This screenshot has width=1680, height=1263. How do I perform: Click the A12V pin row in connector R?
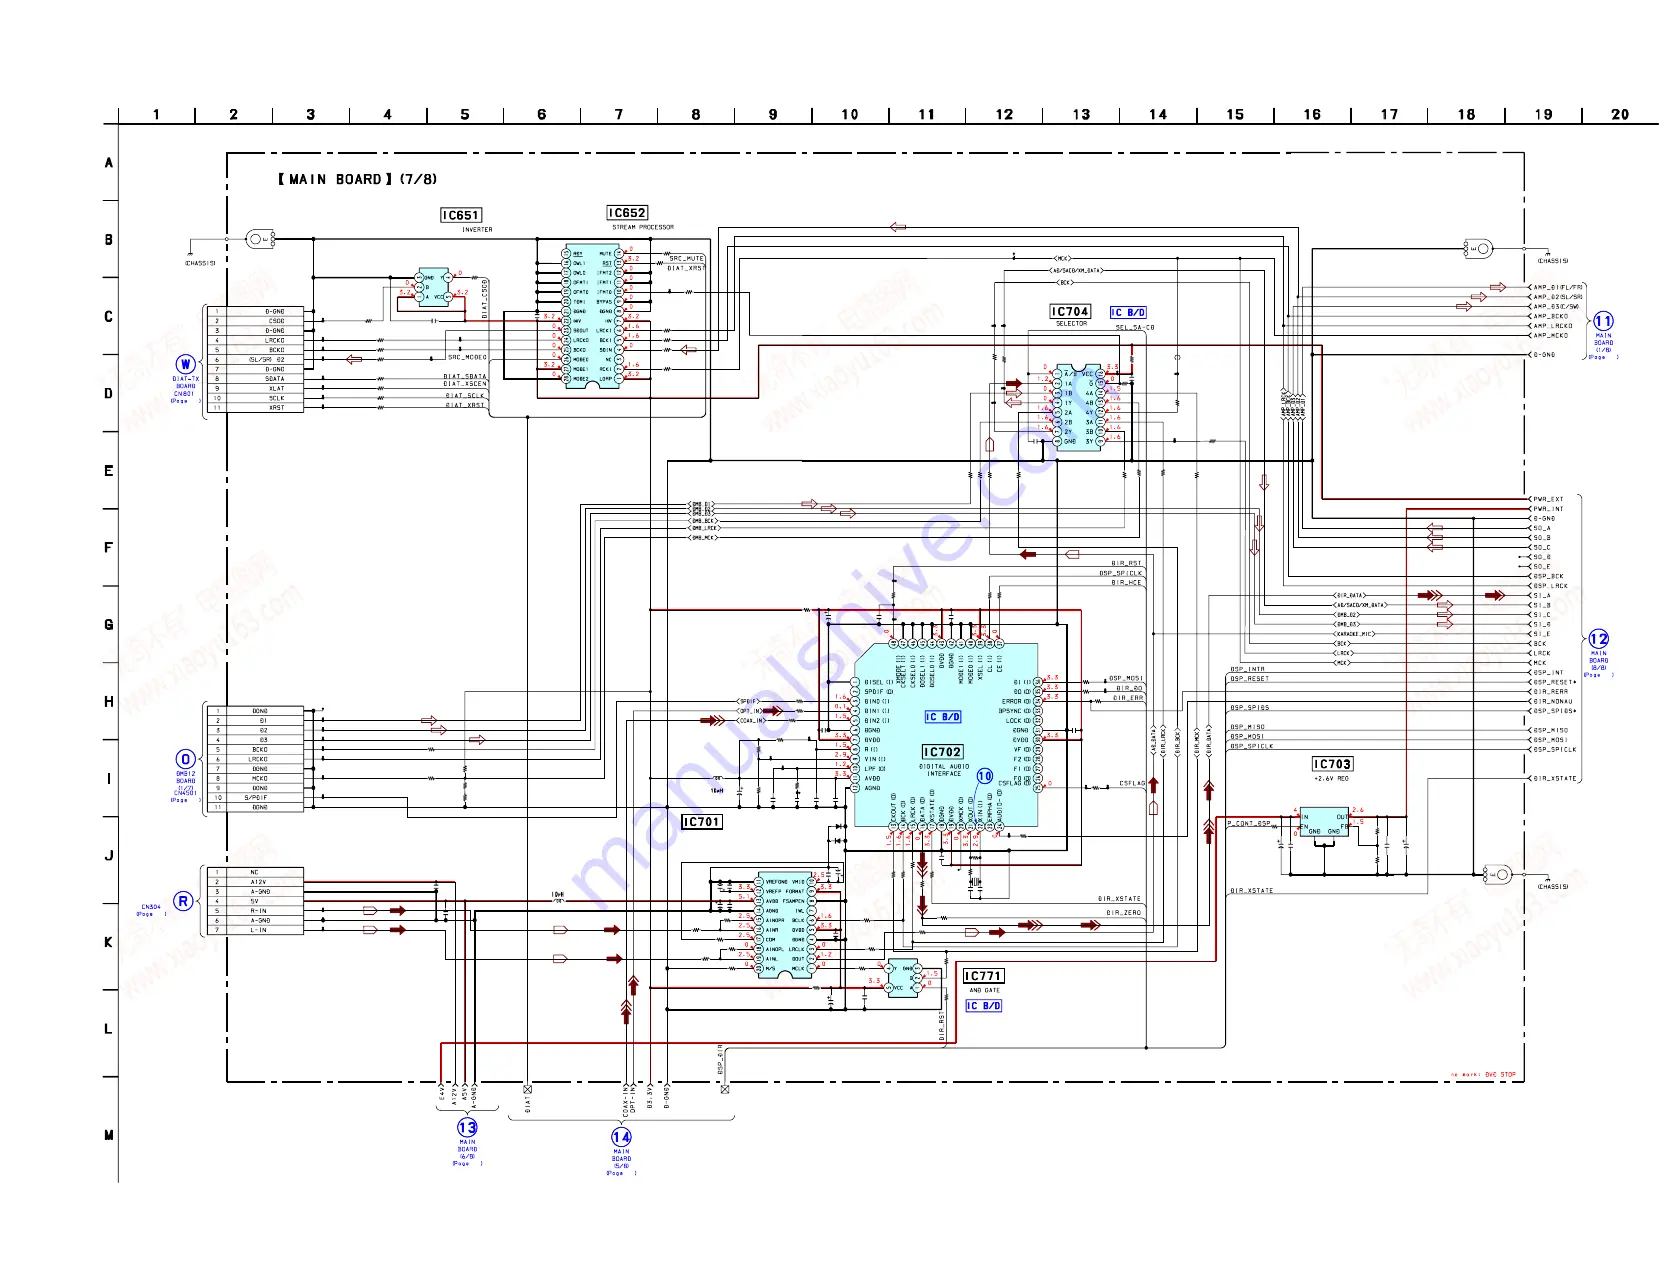point(254,882)
